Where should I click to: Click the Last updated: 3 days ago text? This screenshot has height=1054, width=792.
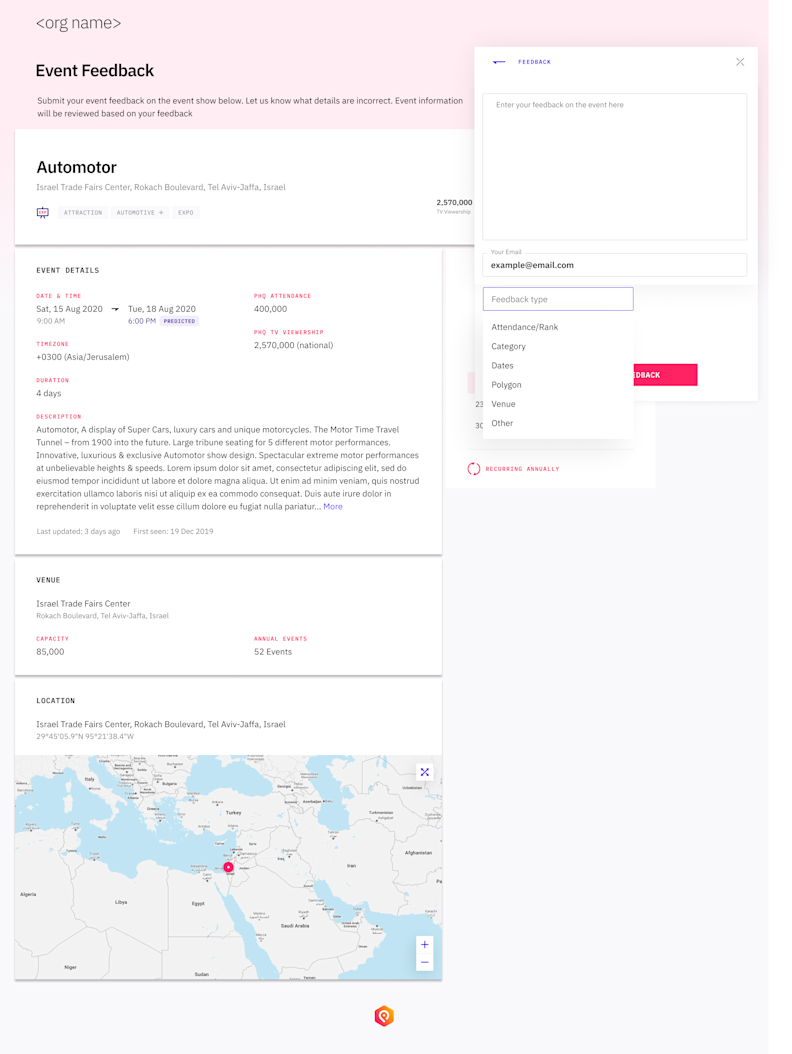(x=78, y=532)
